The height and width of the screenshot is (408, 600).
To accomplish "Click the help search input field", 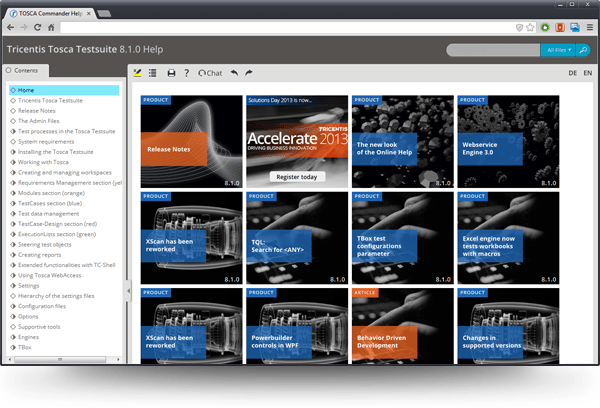I will [493, 50].
